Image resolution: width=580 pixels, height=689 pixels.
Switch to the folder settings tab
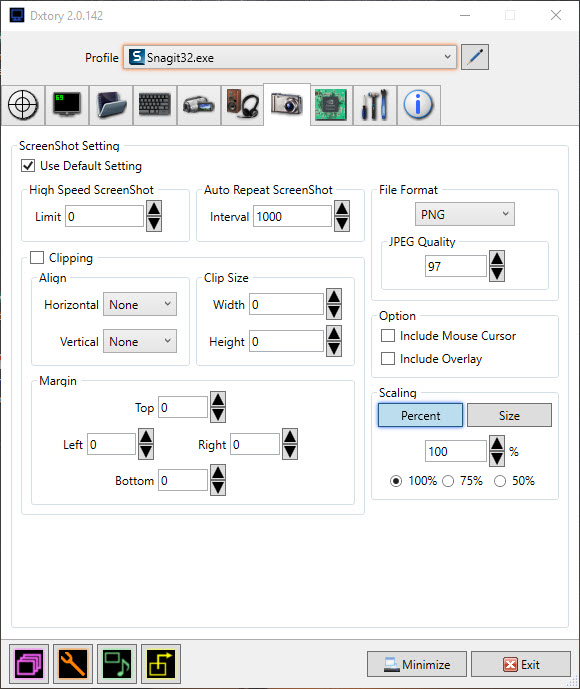click(111, 105)
